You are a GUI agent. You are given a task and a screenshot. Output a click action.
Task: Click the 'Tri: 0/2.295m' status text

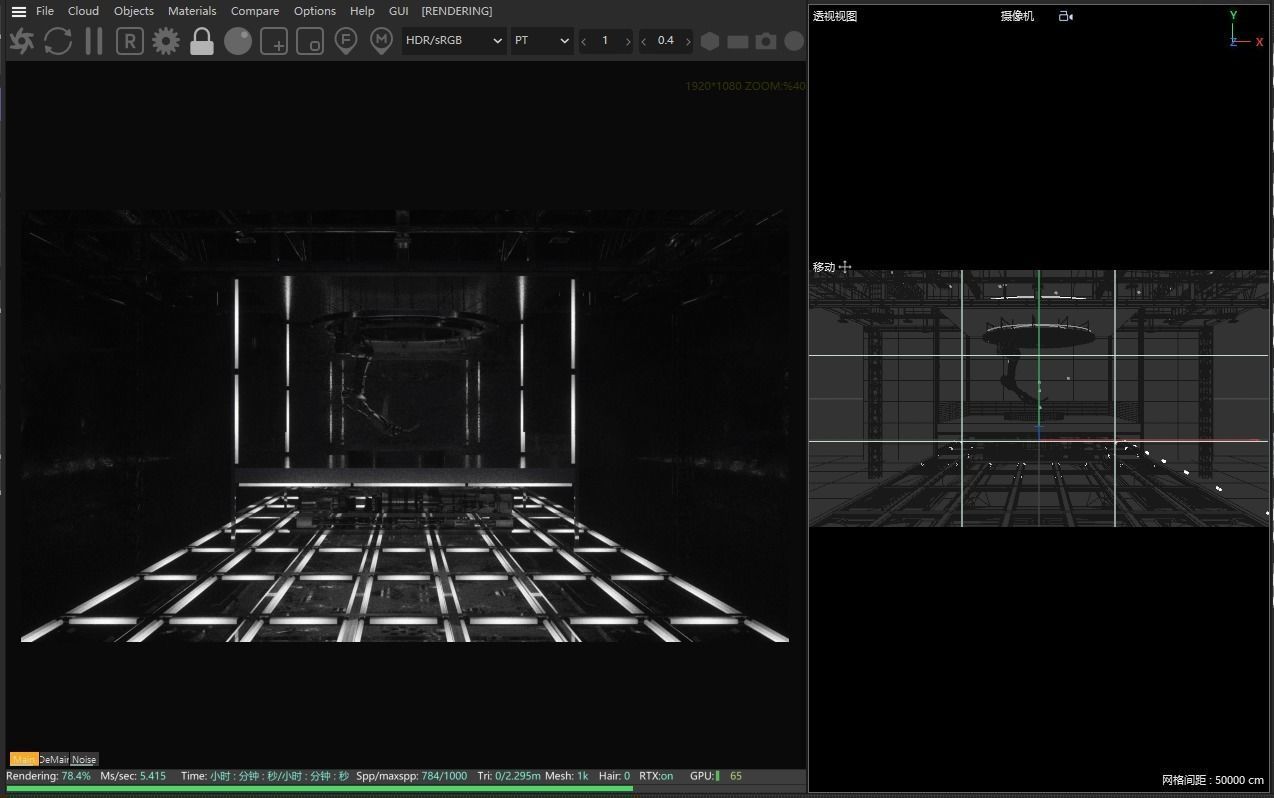[509, 776]
